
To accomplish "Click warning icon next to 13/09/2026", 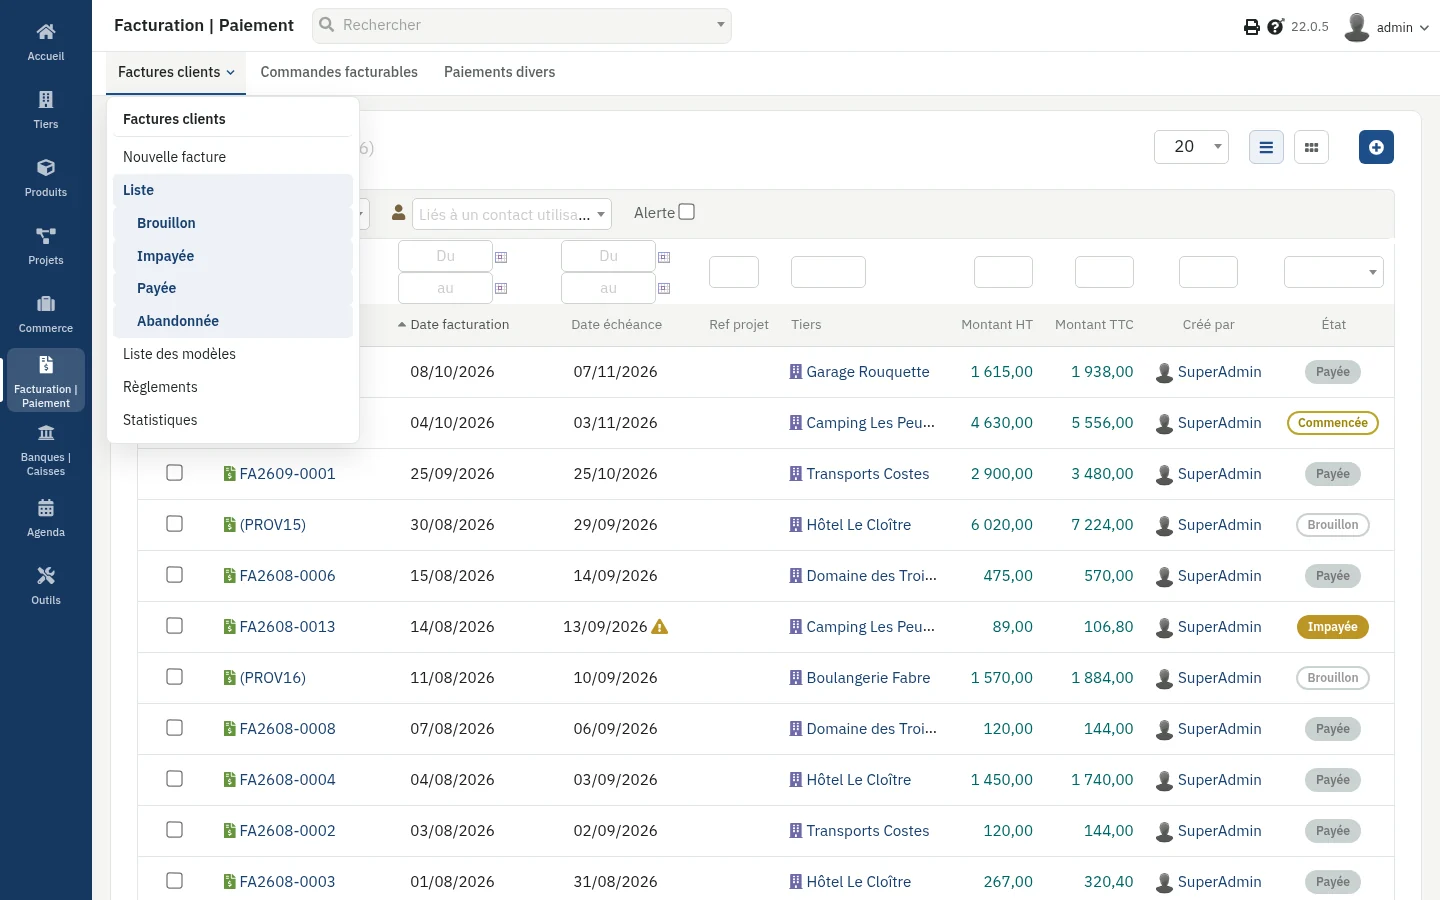I will tap(659, 627).
